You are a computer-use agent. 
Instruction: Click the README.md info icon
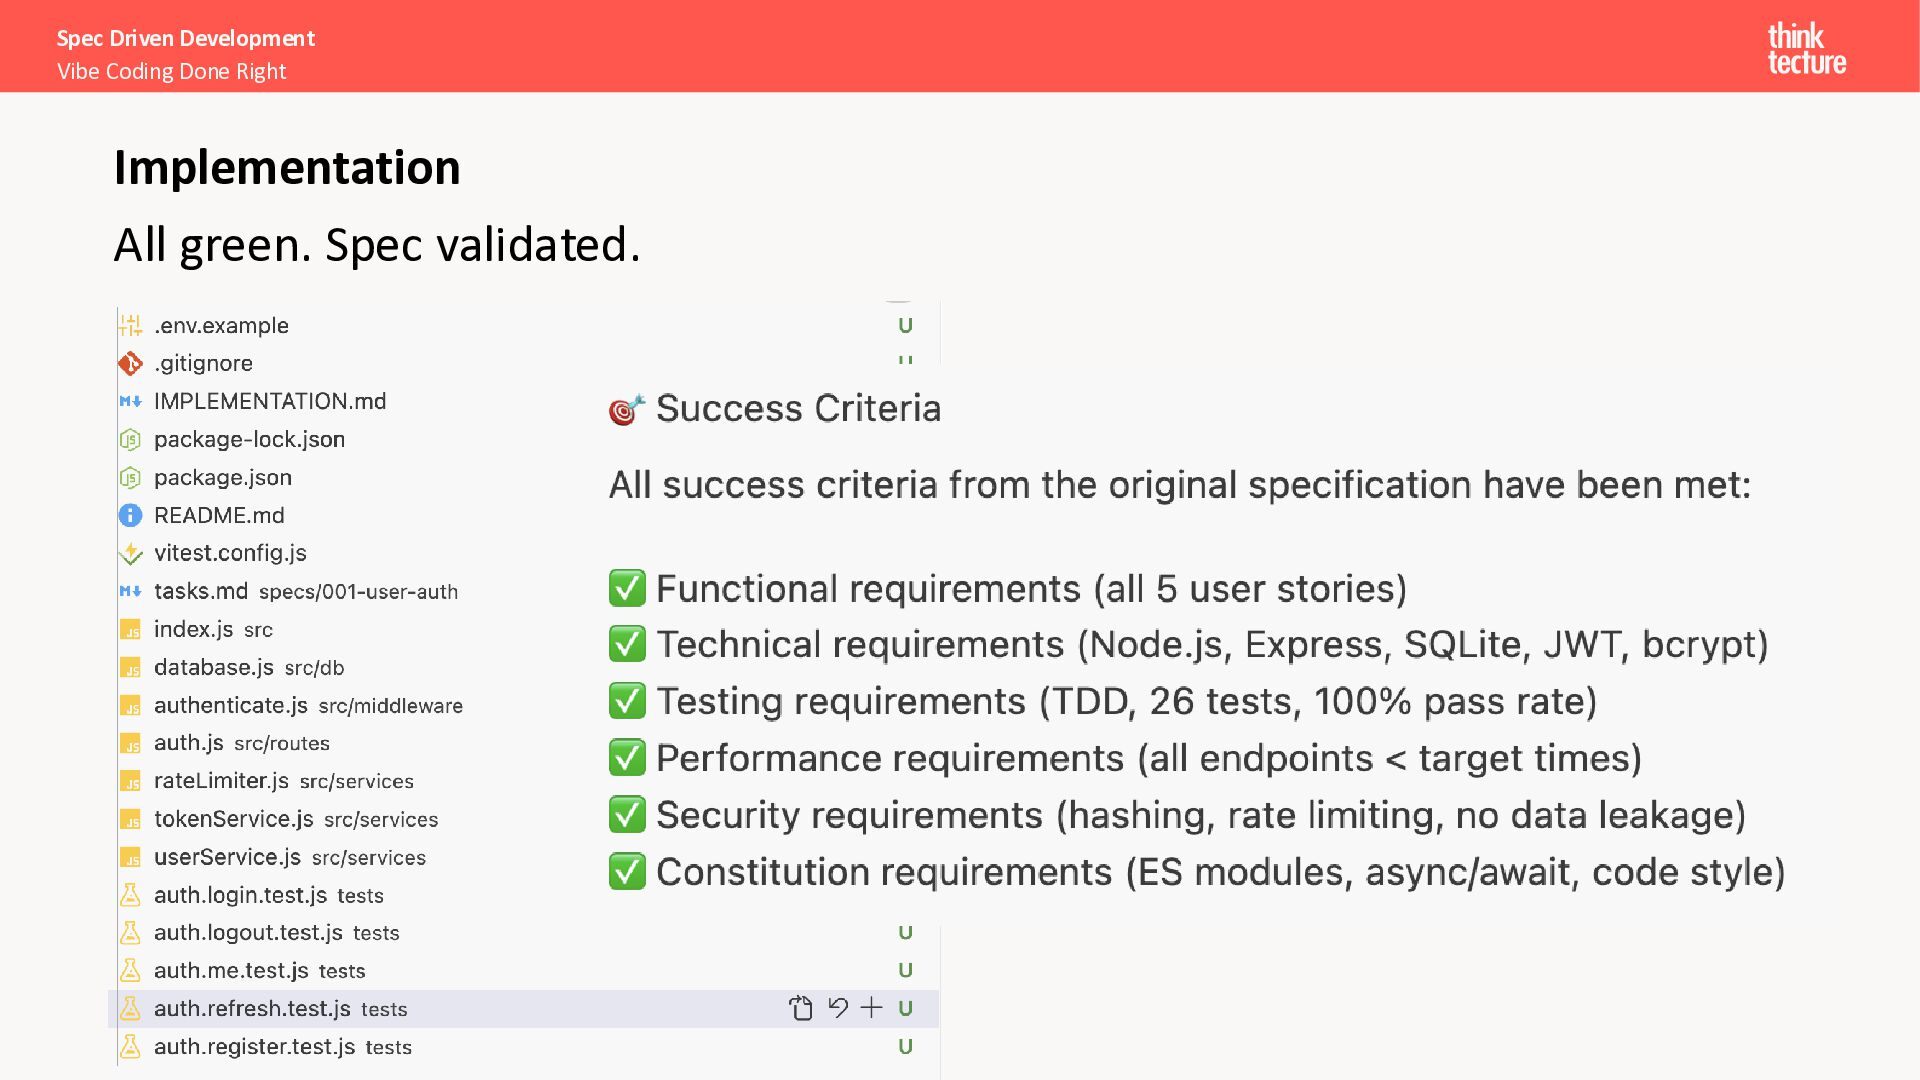pos(130,516)
